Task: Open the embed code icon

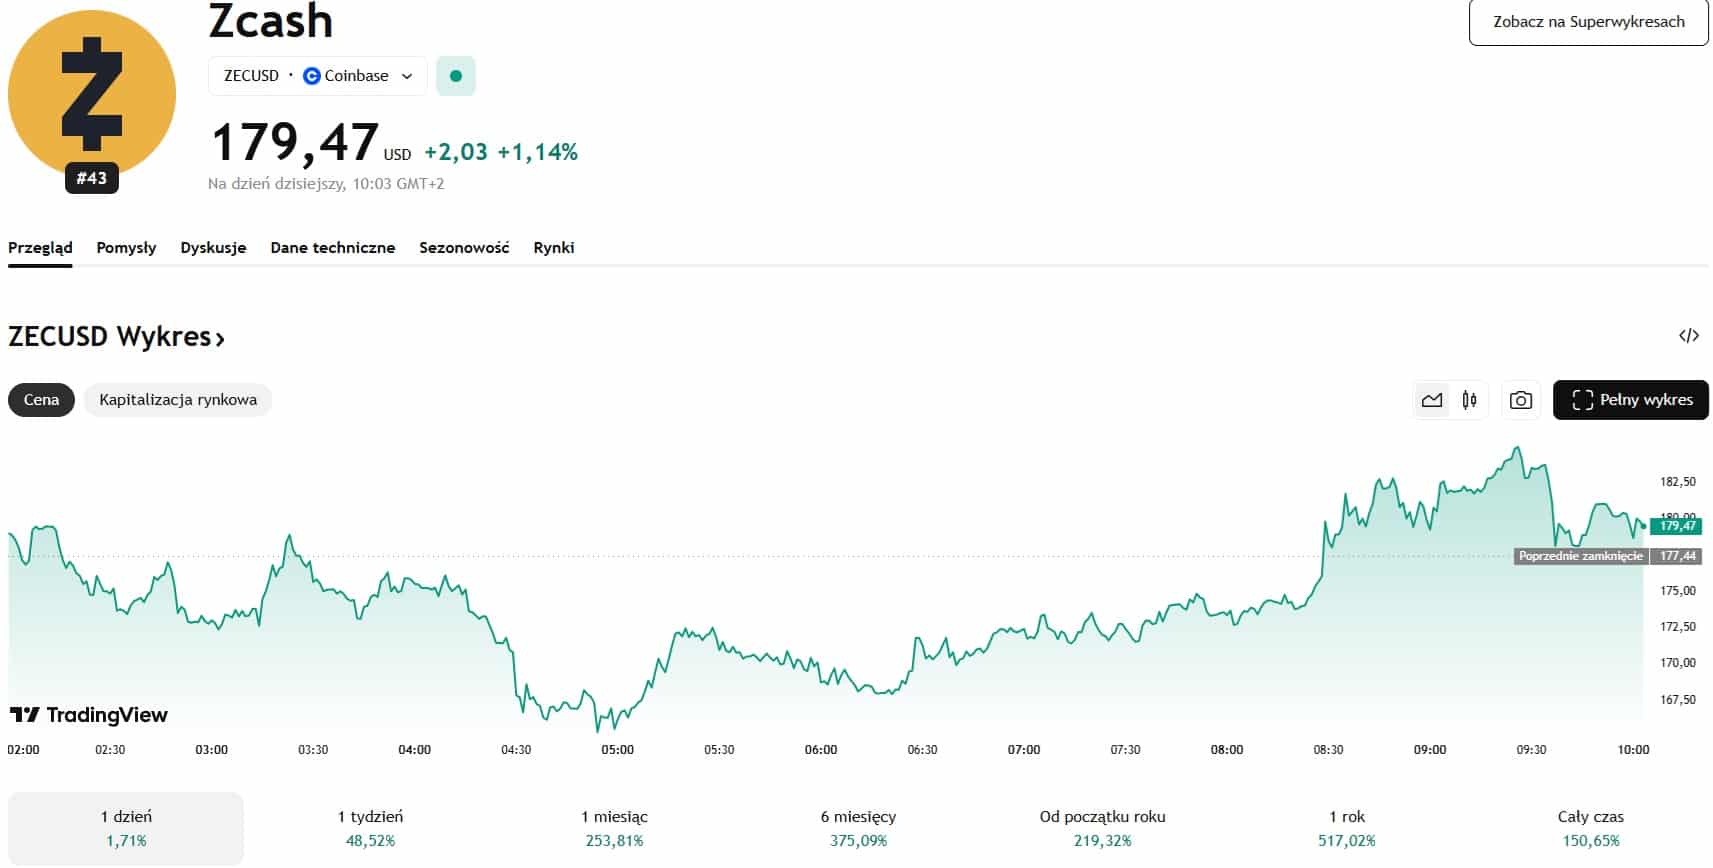Action: 1688,336
